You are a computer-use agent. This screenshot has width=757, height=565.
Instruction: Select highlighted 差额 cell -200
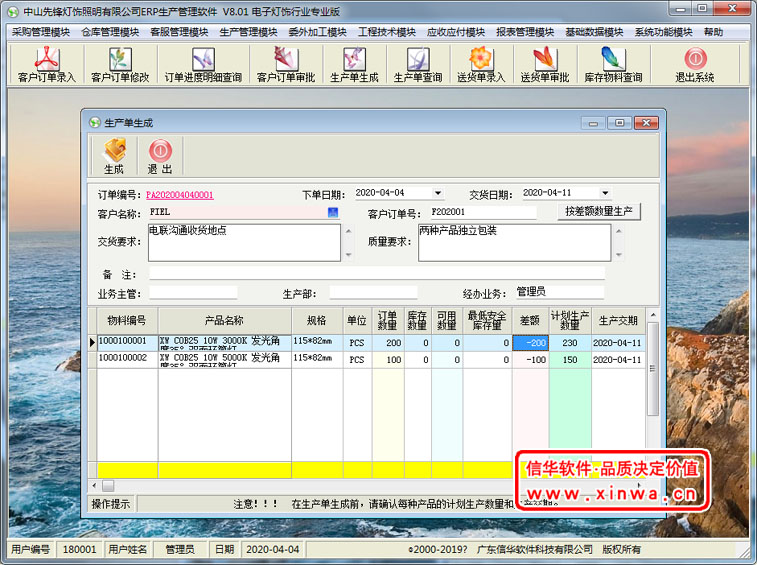click(x=530, y=343)
